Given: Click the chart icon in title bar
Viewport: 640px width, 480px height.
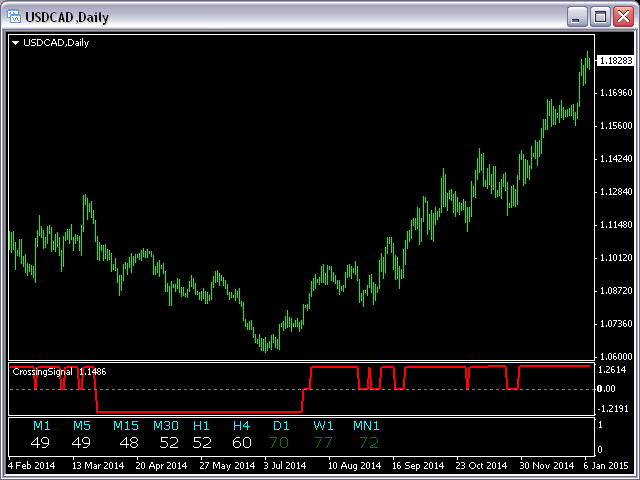Looking at the screenshot, I should [x=14, y=17].
